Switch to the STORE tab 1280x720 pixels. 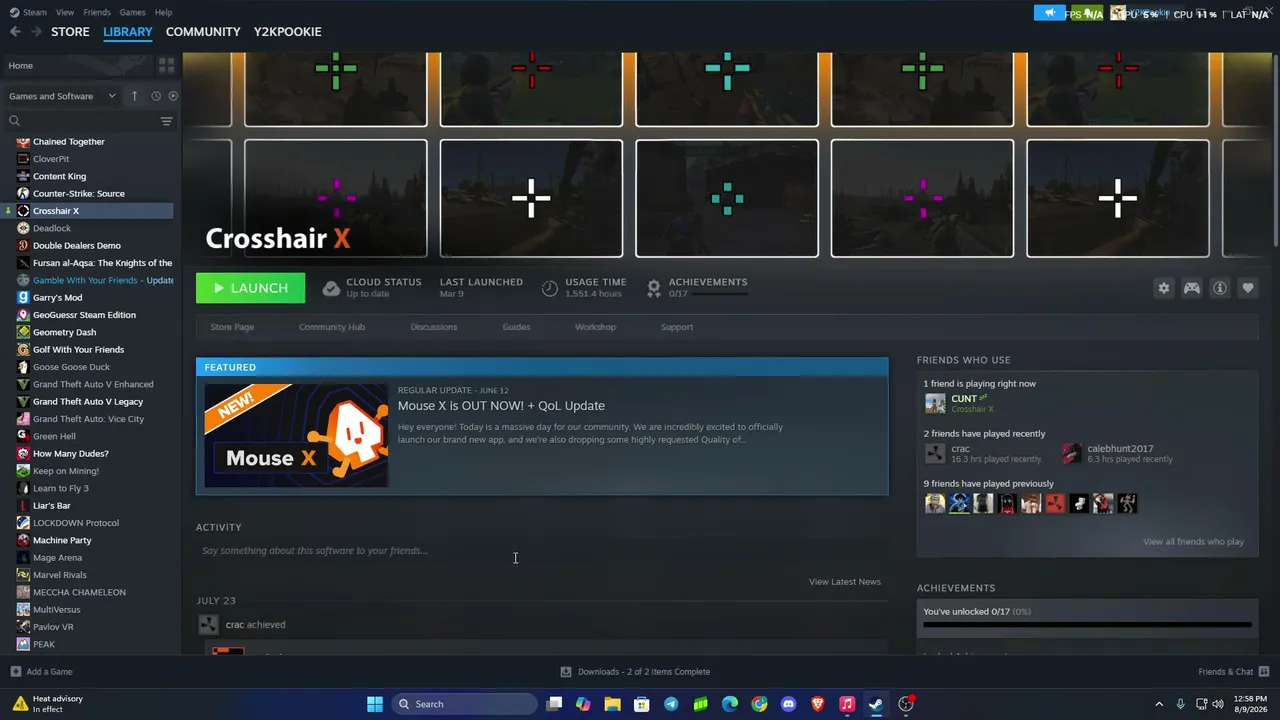point(70,32)
